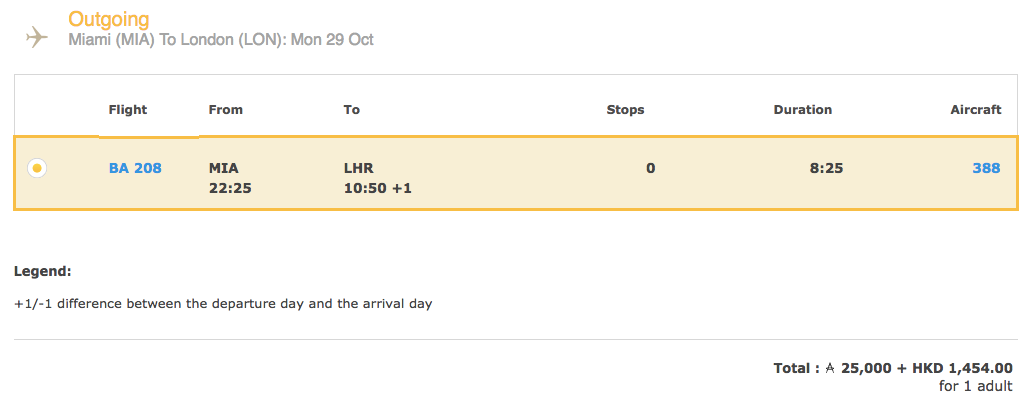Click the Legend heading

[42, 271]
